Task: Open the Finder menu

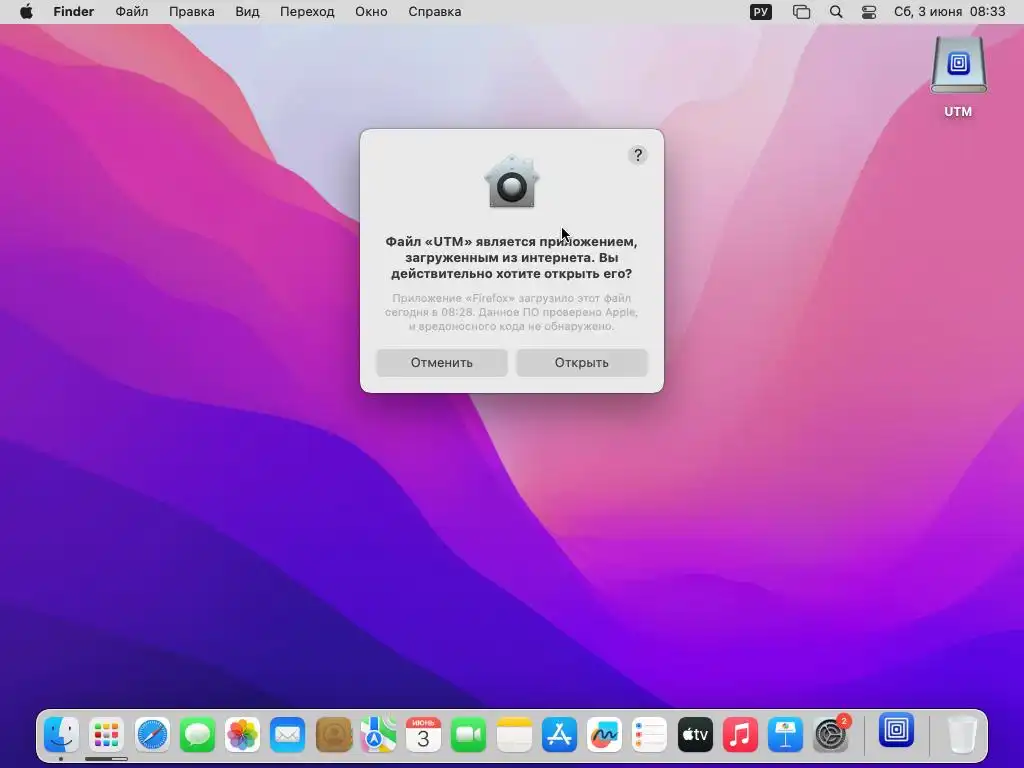Action: [74, 12]
